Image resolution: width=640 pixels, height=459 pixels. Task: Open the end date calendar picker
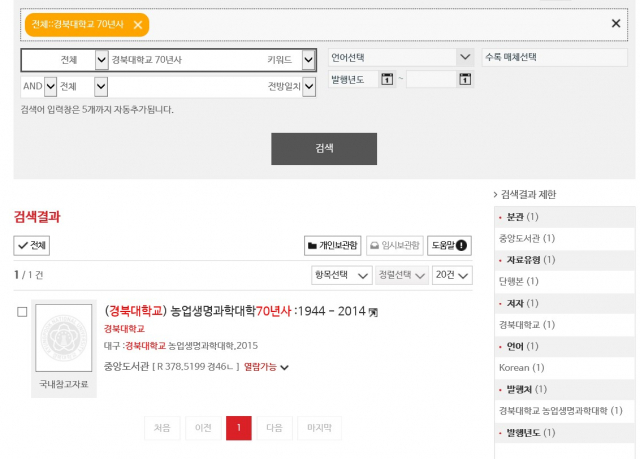click(x=465, y=79)
